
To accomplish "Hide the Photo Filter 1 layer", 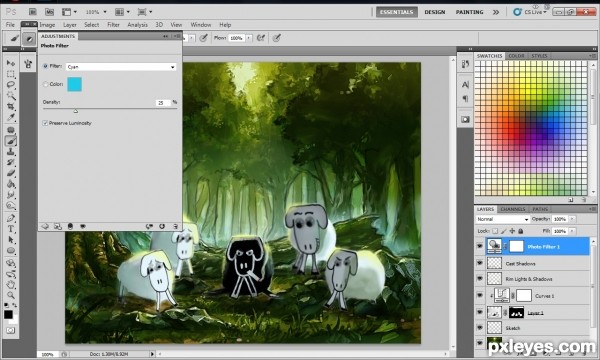I will [x=479, y=246].
